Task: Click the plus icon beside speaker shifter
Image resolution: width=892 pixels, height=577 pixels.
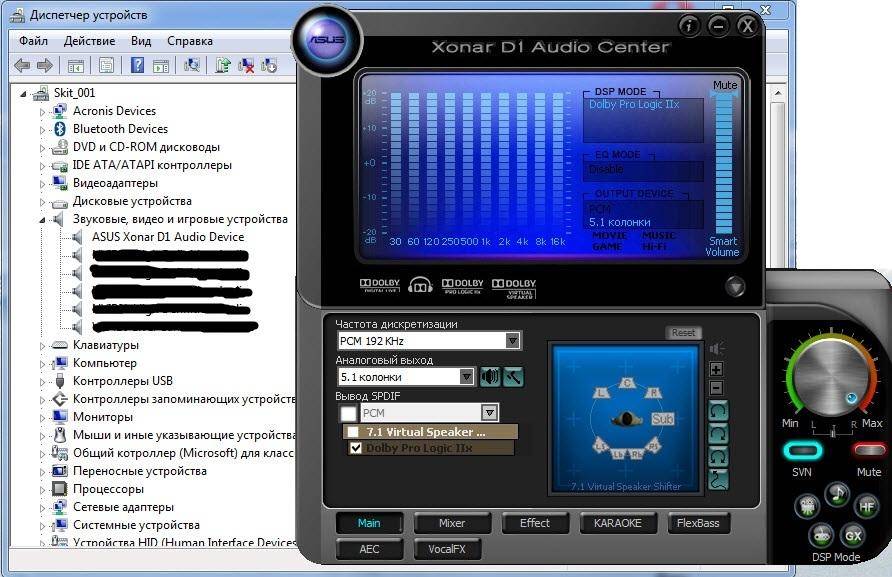Action: tap(716, 369)
